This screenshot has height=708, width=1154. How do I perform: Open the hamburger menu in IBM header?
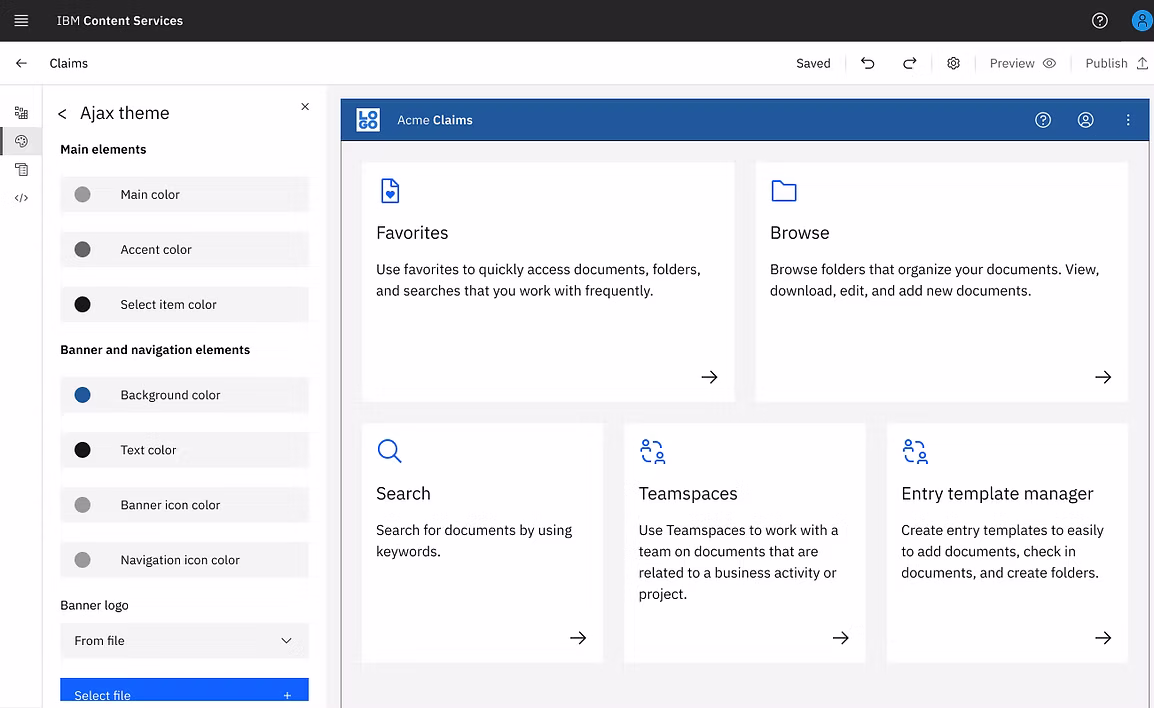(x=21, y=21)
